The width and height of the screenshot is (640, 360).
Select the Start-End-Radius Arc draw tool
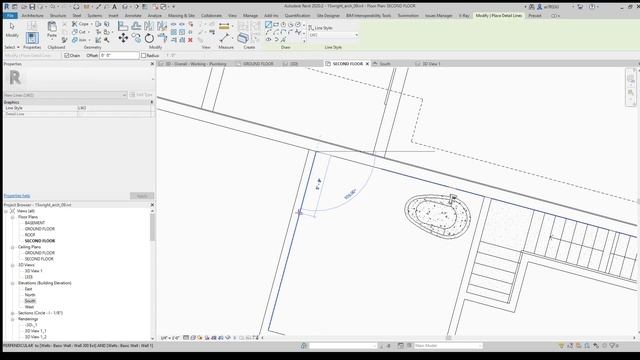pyautogui.click(x=268, y=32)
